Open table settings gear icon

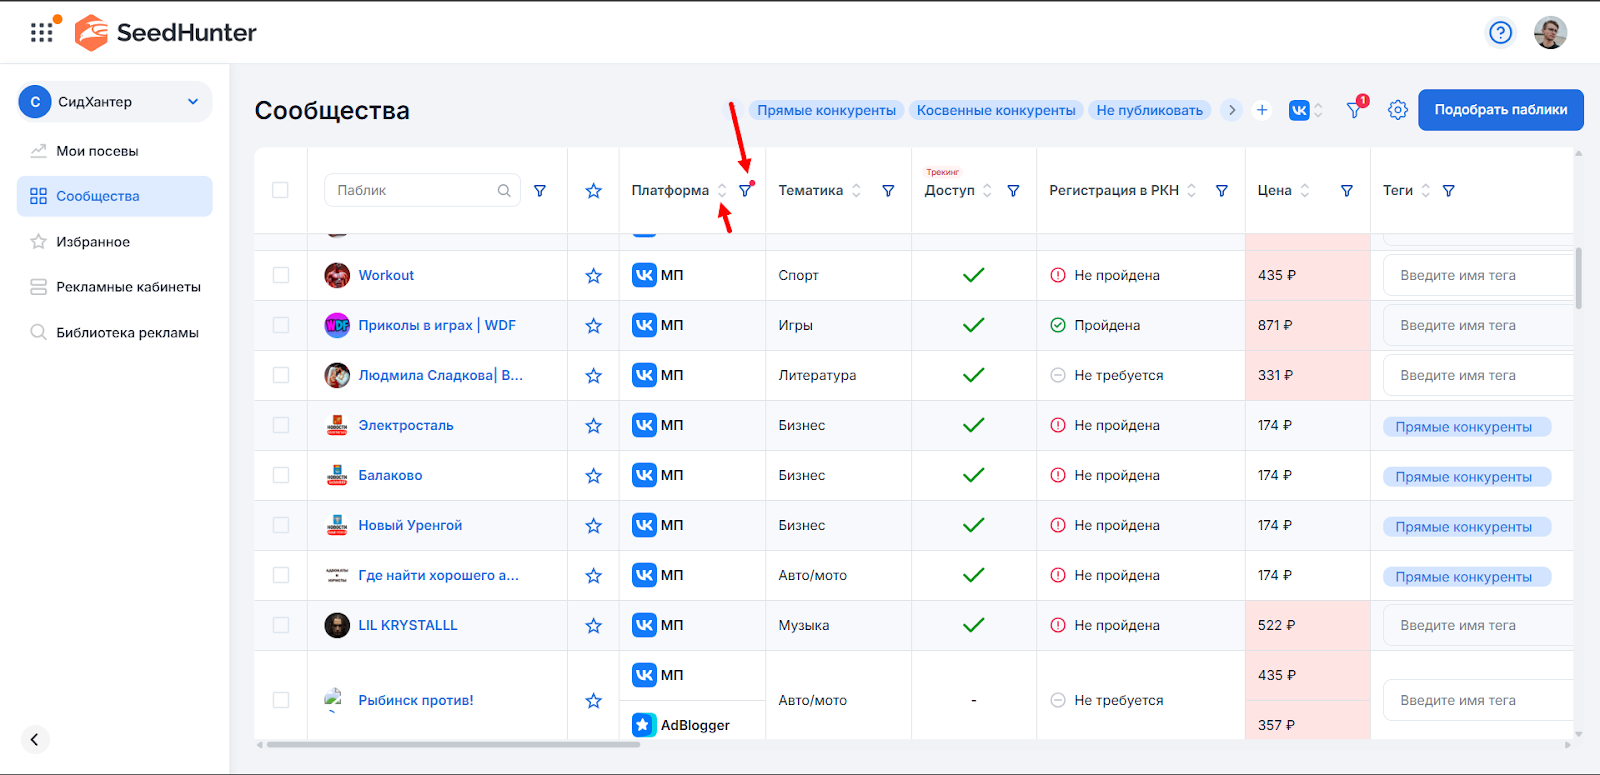pyautogui.click(x=1398, y=110)
